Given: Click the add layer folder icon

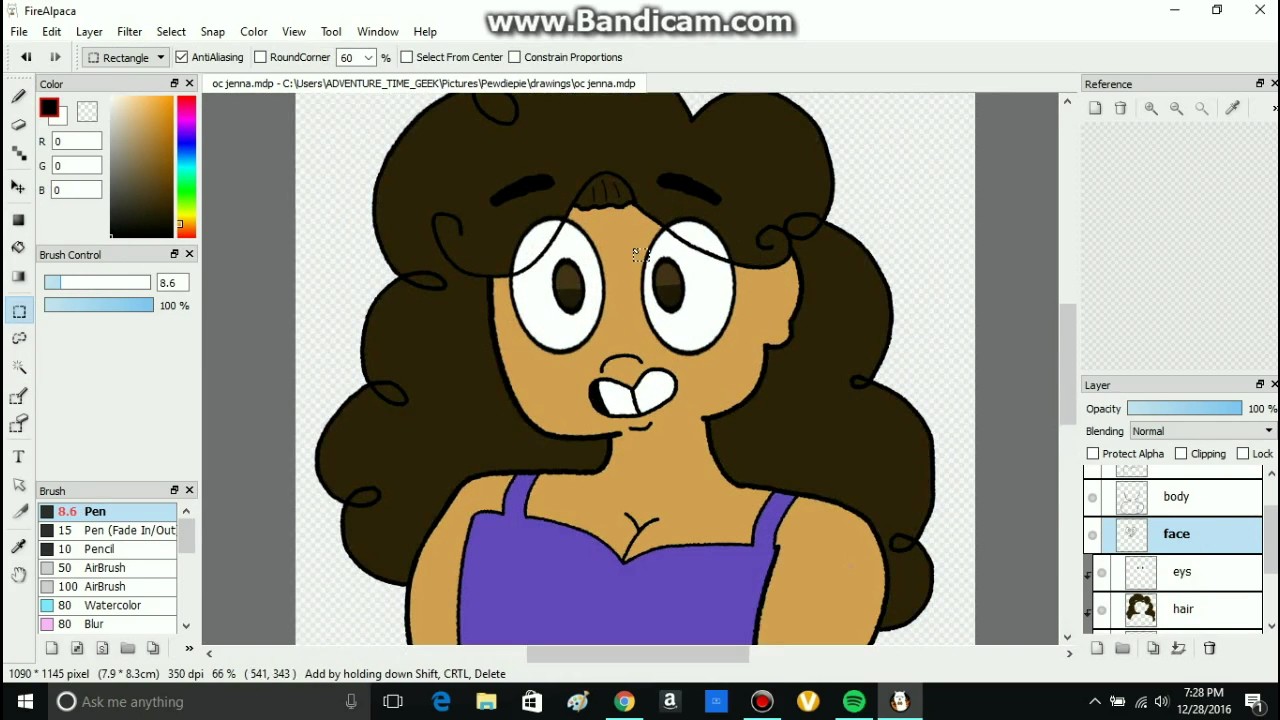Looking at the screenshot, I should 1123,648.
